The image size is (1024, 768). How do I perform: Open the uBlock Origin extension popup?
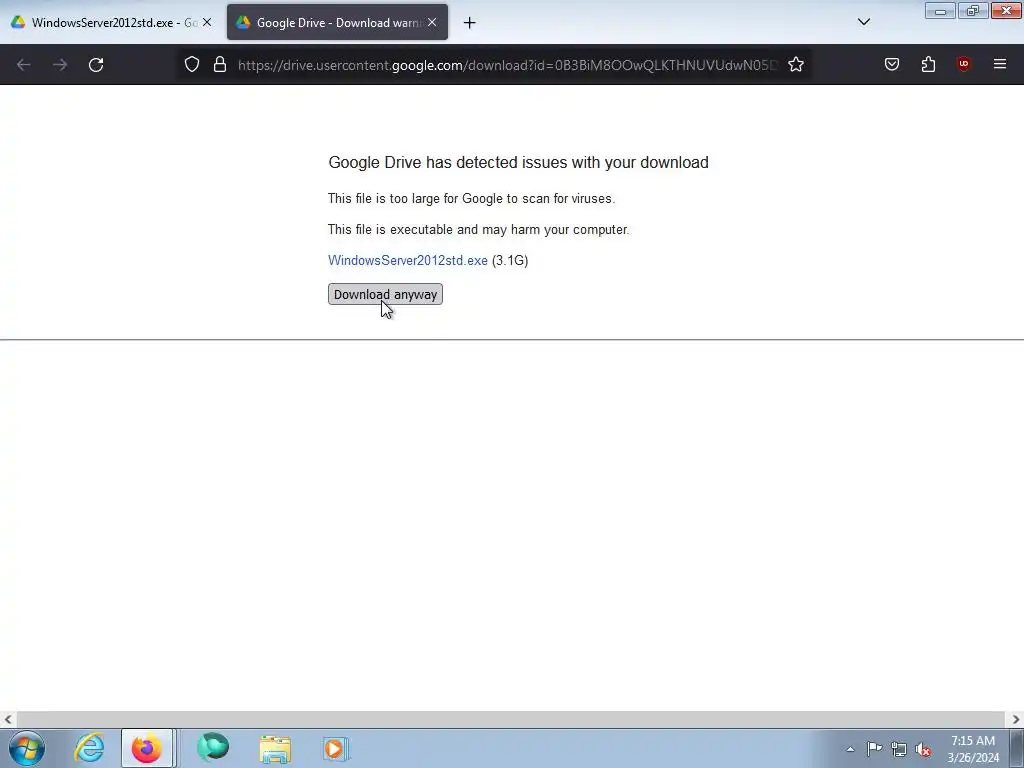pyautogui.click(x=963, y=64)
